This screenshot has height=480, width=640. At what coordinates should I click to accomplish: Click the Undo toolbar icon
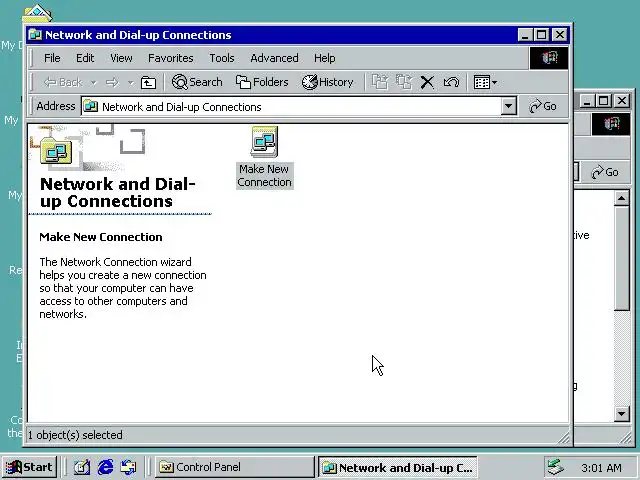pyautogui.click(x=451, y=82)
